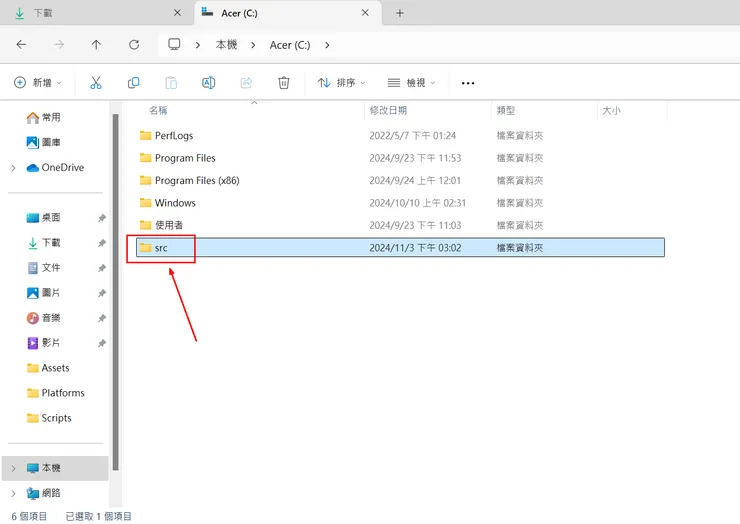Click 本機 in the address breadcrumb
740x524 pixels.
click(x=227, y=45)
